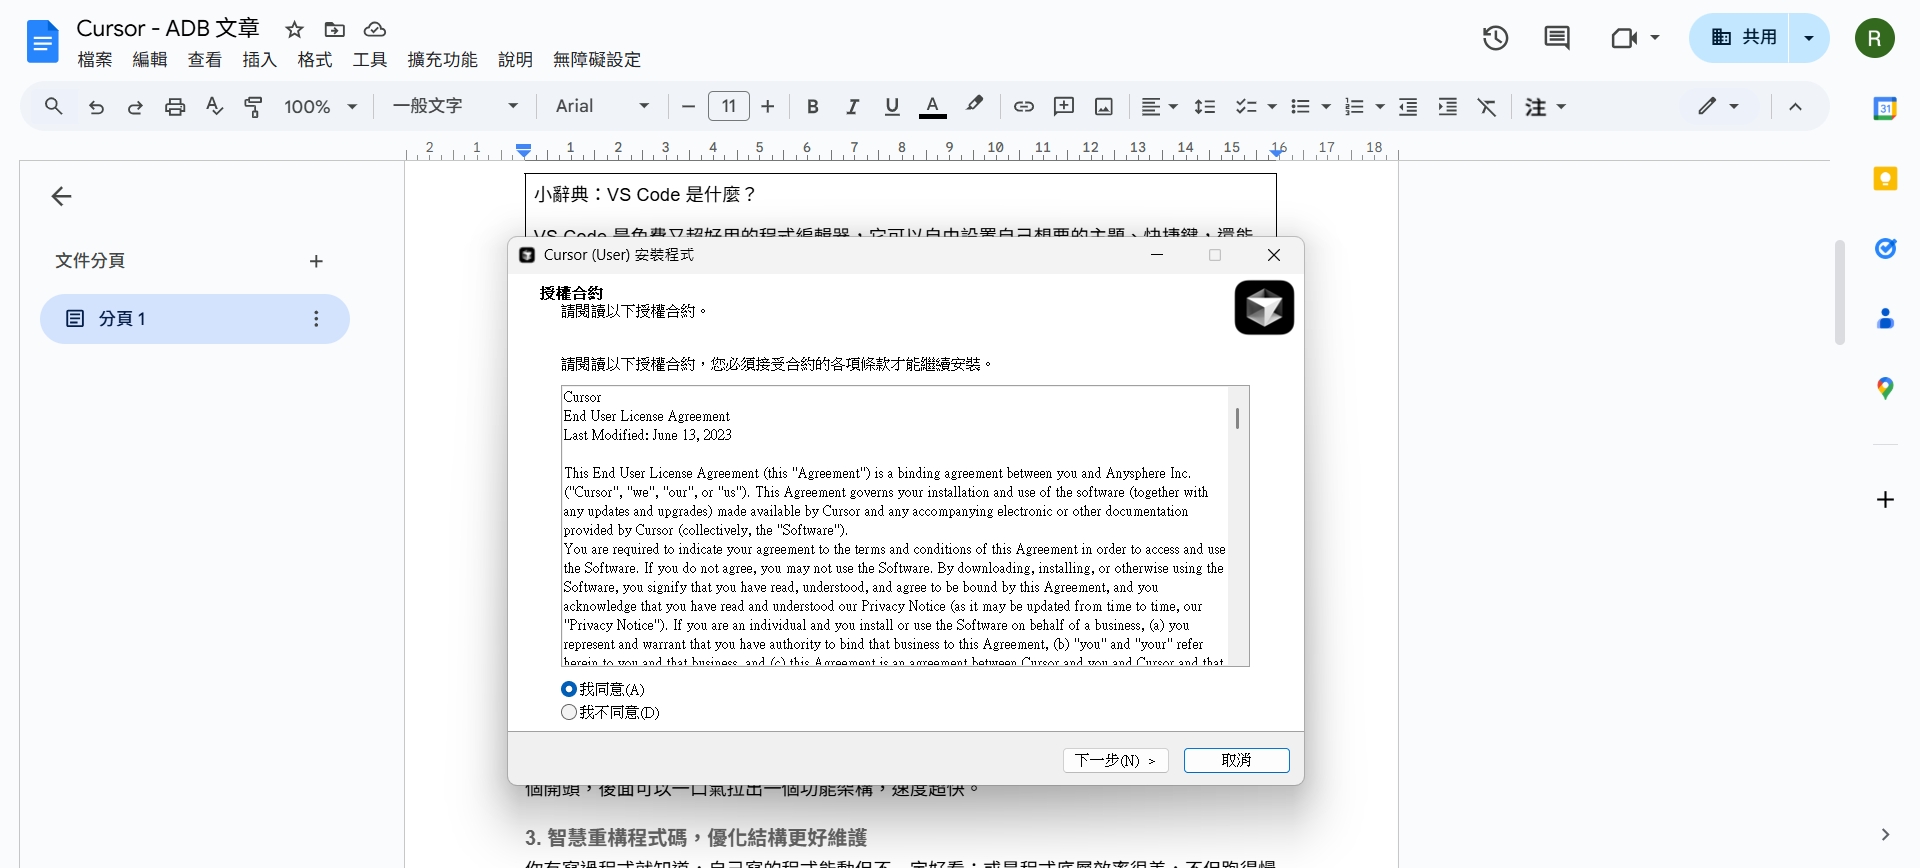Open text color picker
Image resolution: width=1920 pixels, height=868 pixels.
tap(932, 106)
